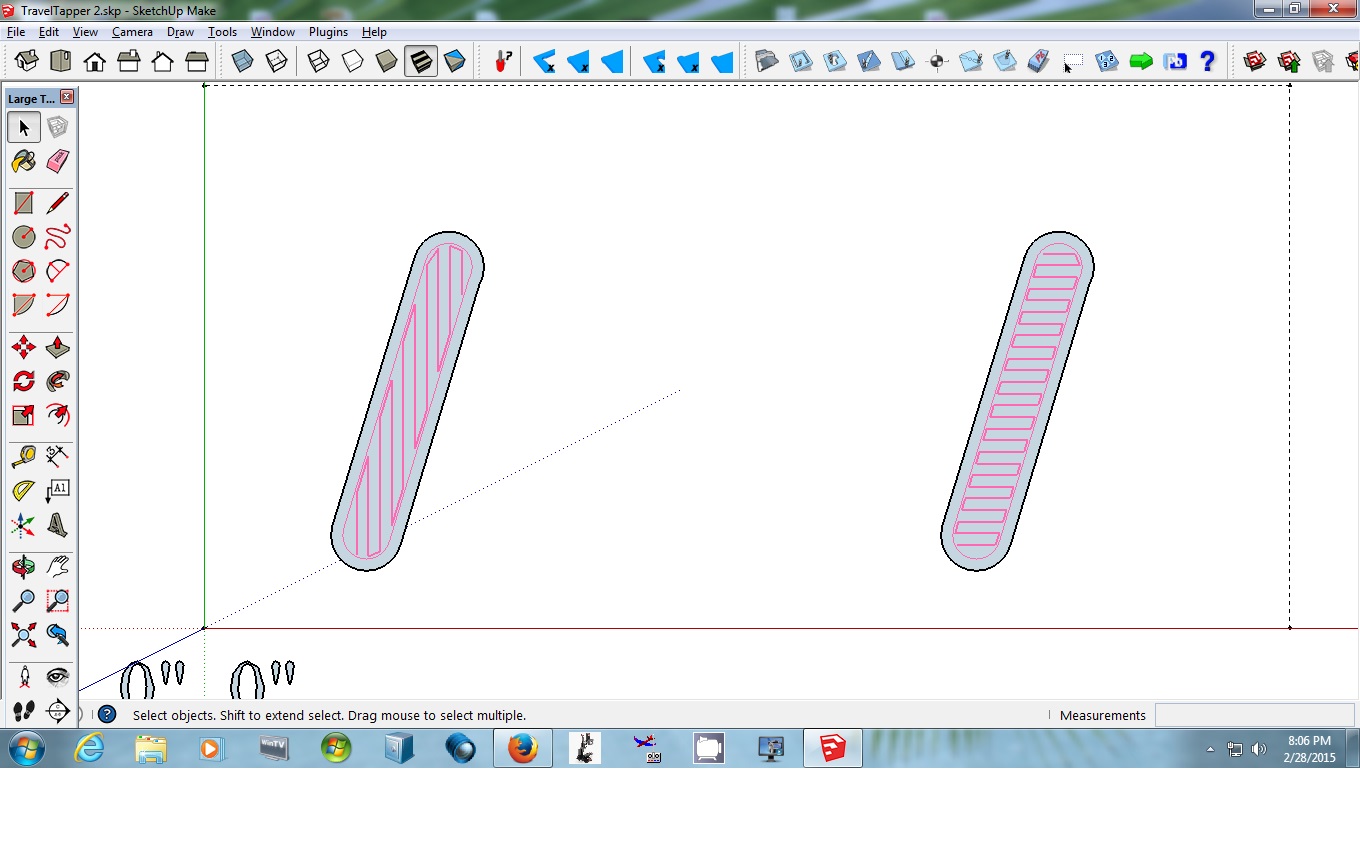The width and height of the screenshot is (1360, 857).
Task: Click the Measurements input box
Action: point(1254,715)
